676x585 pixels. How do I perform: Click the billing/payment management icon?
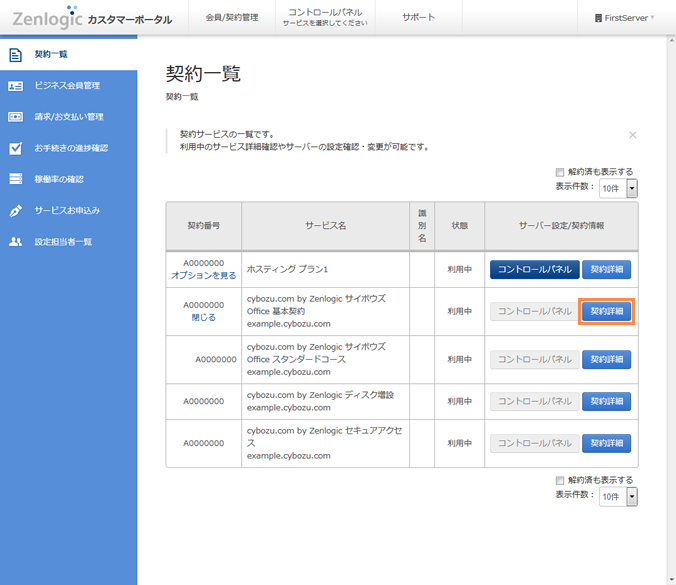(x=15, y=117)
